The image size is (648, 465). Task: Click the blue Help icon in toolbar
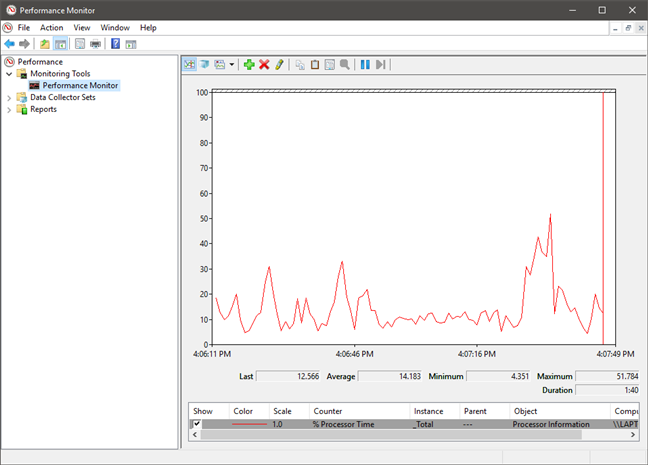116,44
